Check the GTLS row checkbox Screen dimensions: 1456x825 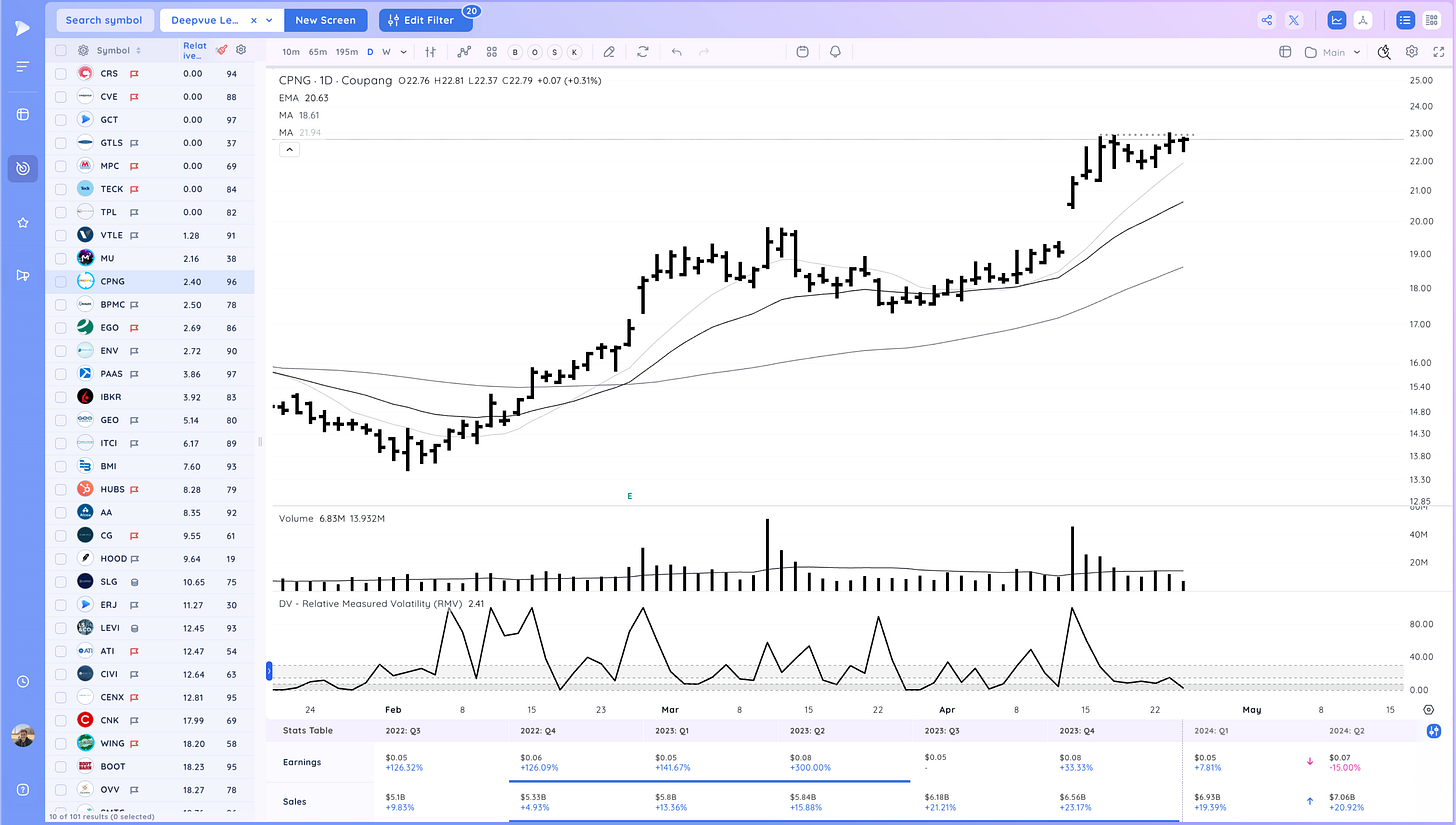61,143
